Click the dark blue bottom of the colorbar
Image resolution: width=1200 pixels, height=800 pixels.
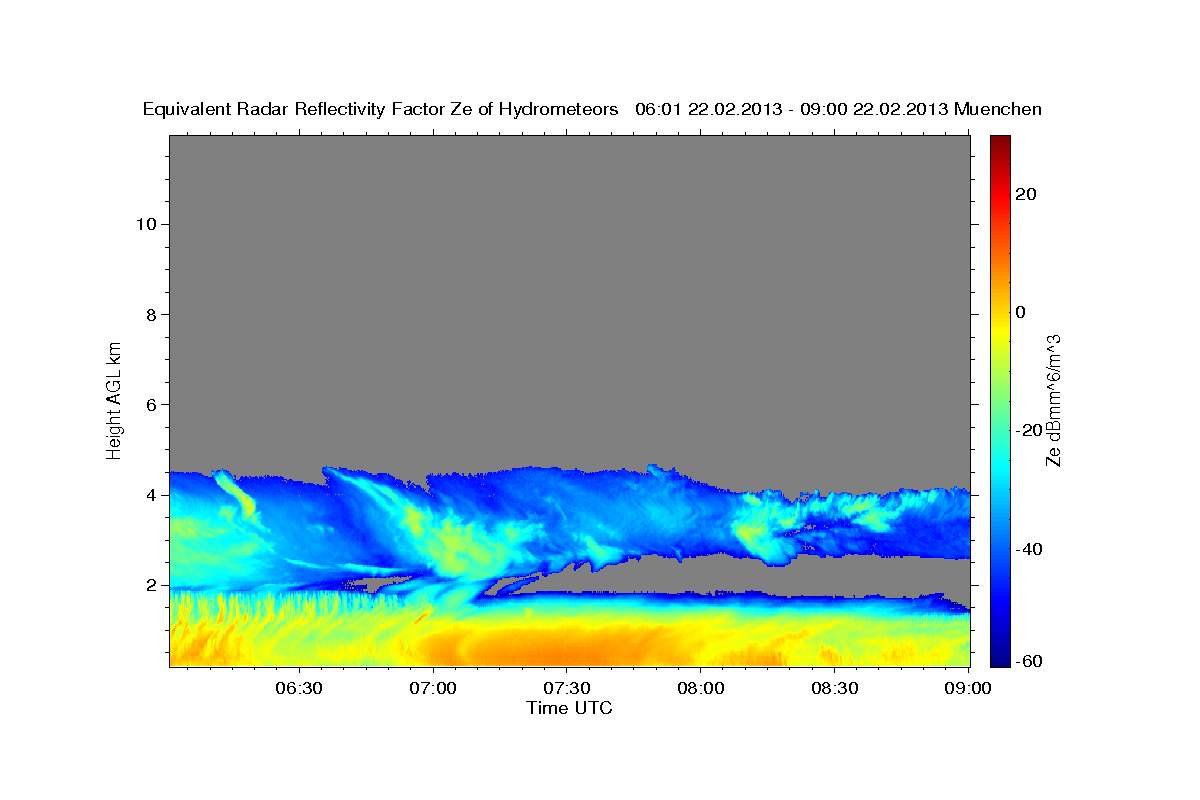1000,658
